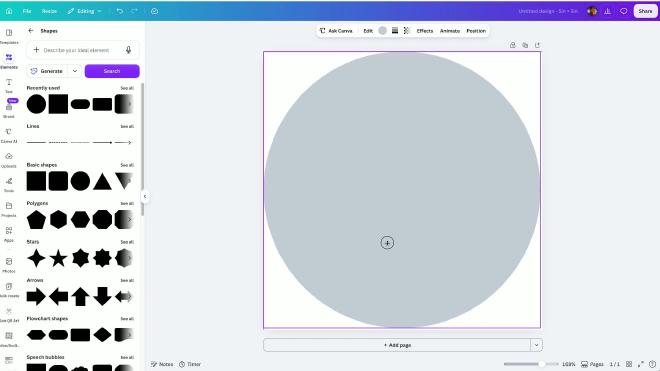Expand the Generate options dropdown arrow
Image resolution: width=660 pixels, height=371 pixels.
click(x=75, y=71)
